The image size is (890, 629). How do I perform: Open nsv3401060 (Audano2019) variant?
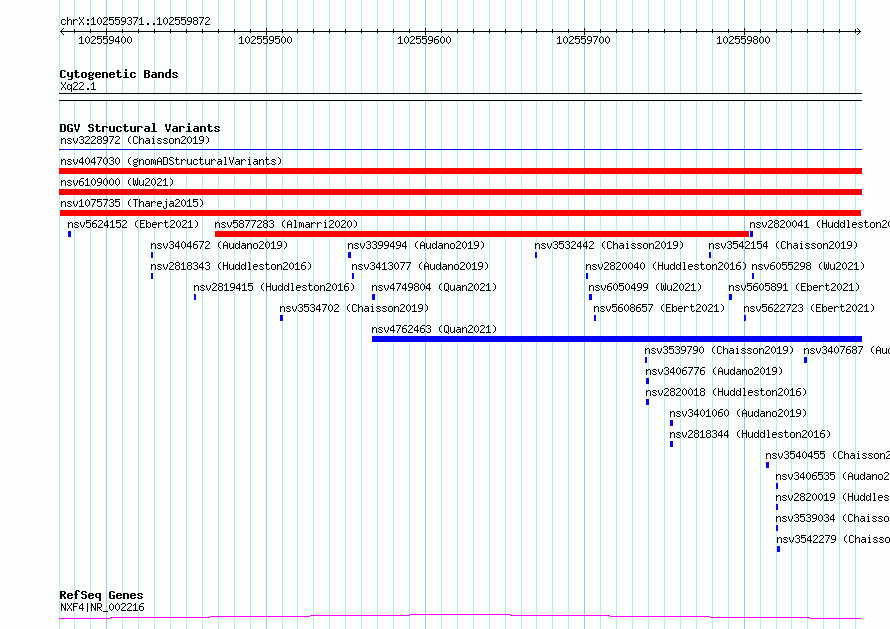[x=738, y=413]
